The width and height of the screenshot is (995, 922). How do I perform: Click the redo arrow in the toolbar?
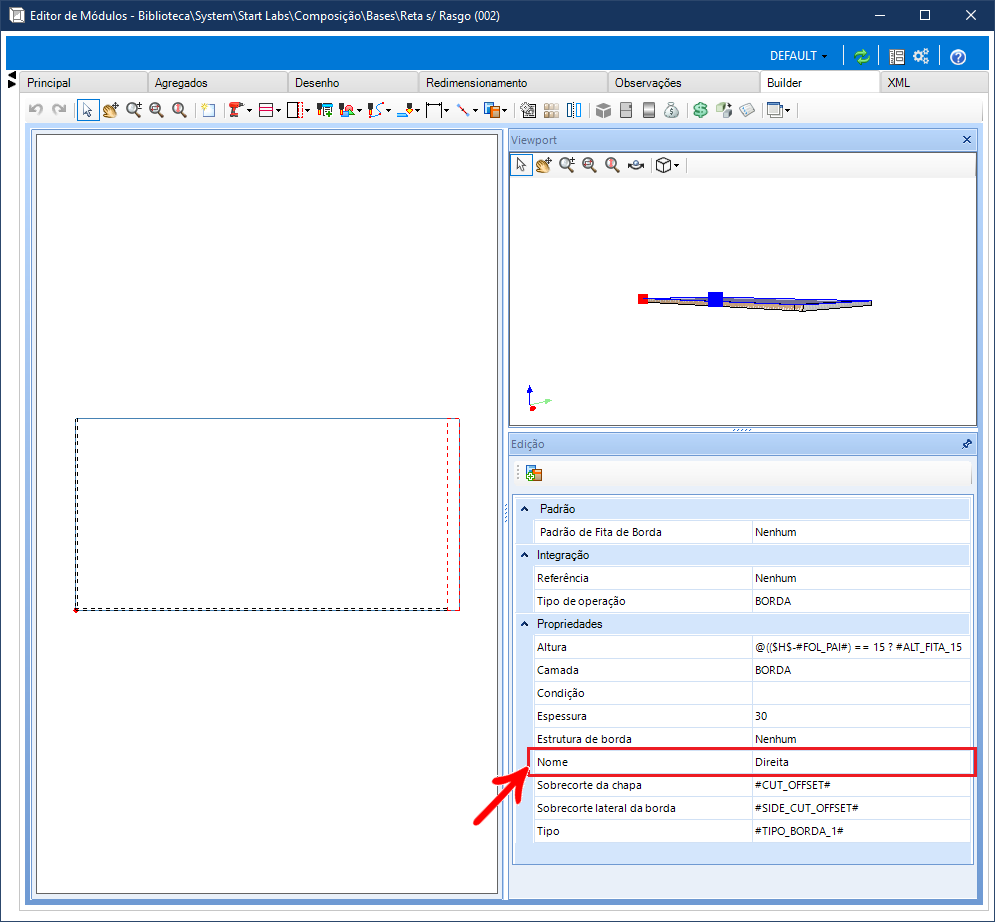pos(59,110)
